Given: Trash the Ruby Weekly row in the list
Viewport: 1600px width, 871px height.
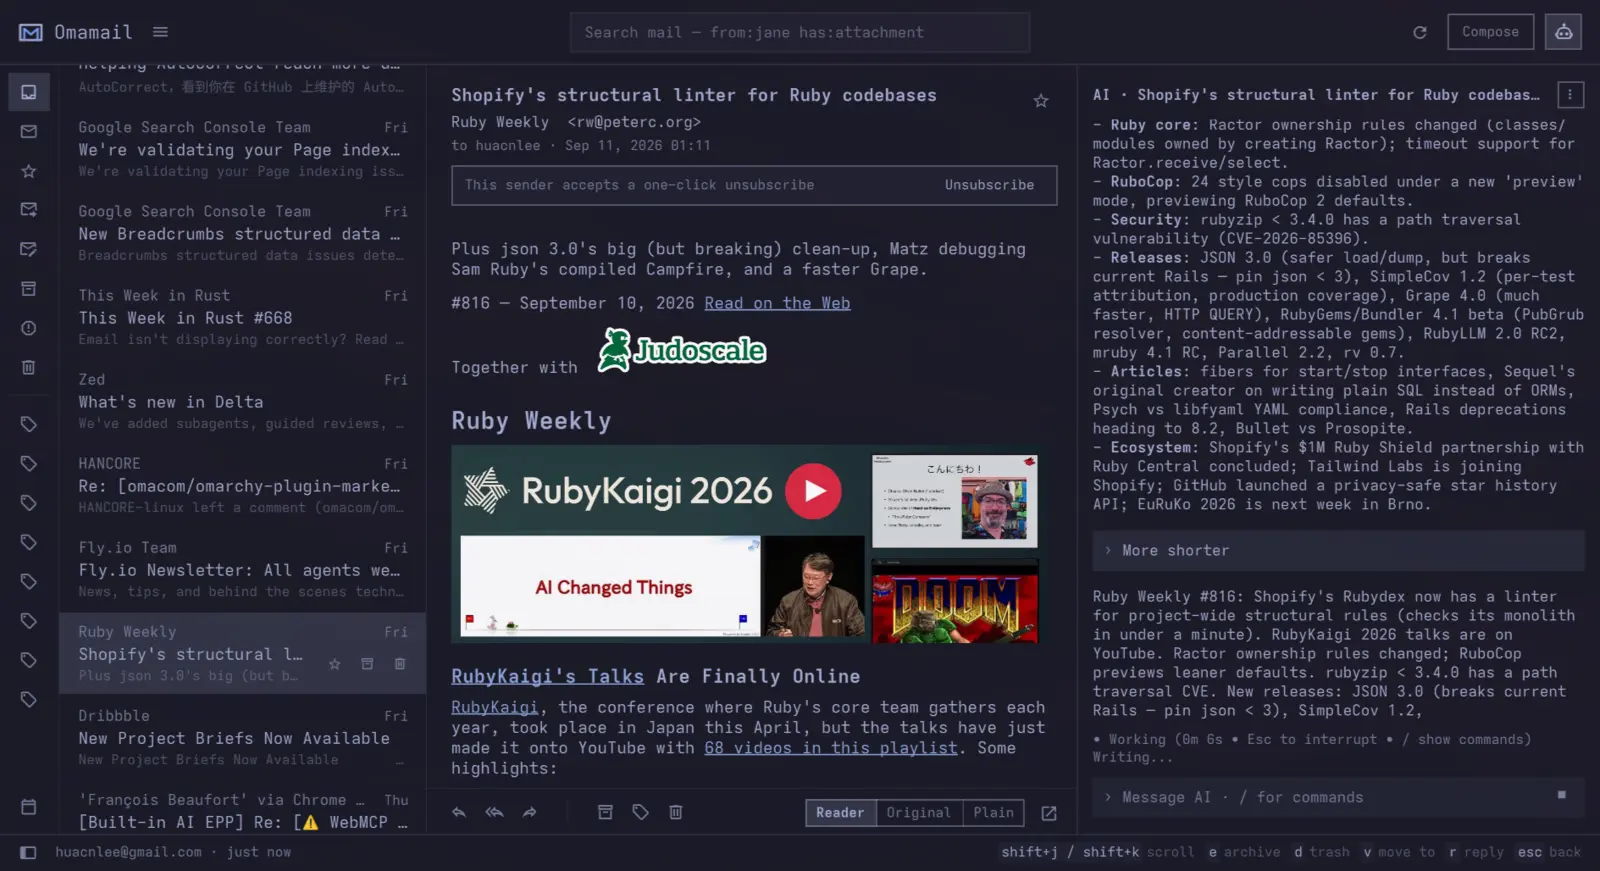Looking at the screenshot, I should (400, 664).
